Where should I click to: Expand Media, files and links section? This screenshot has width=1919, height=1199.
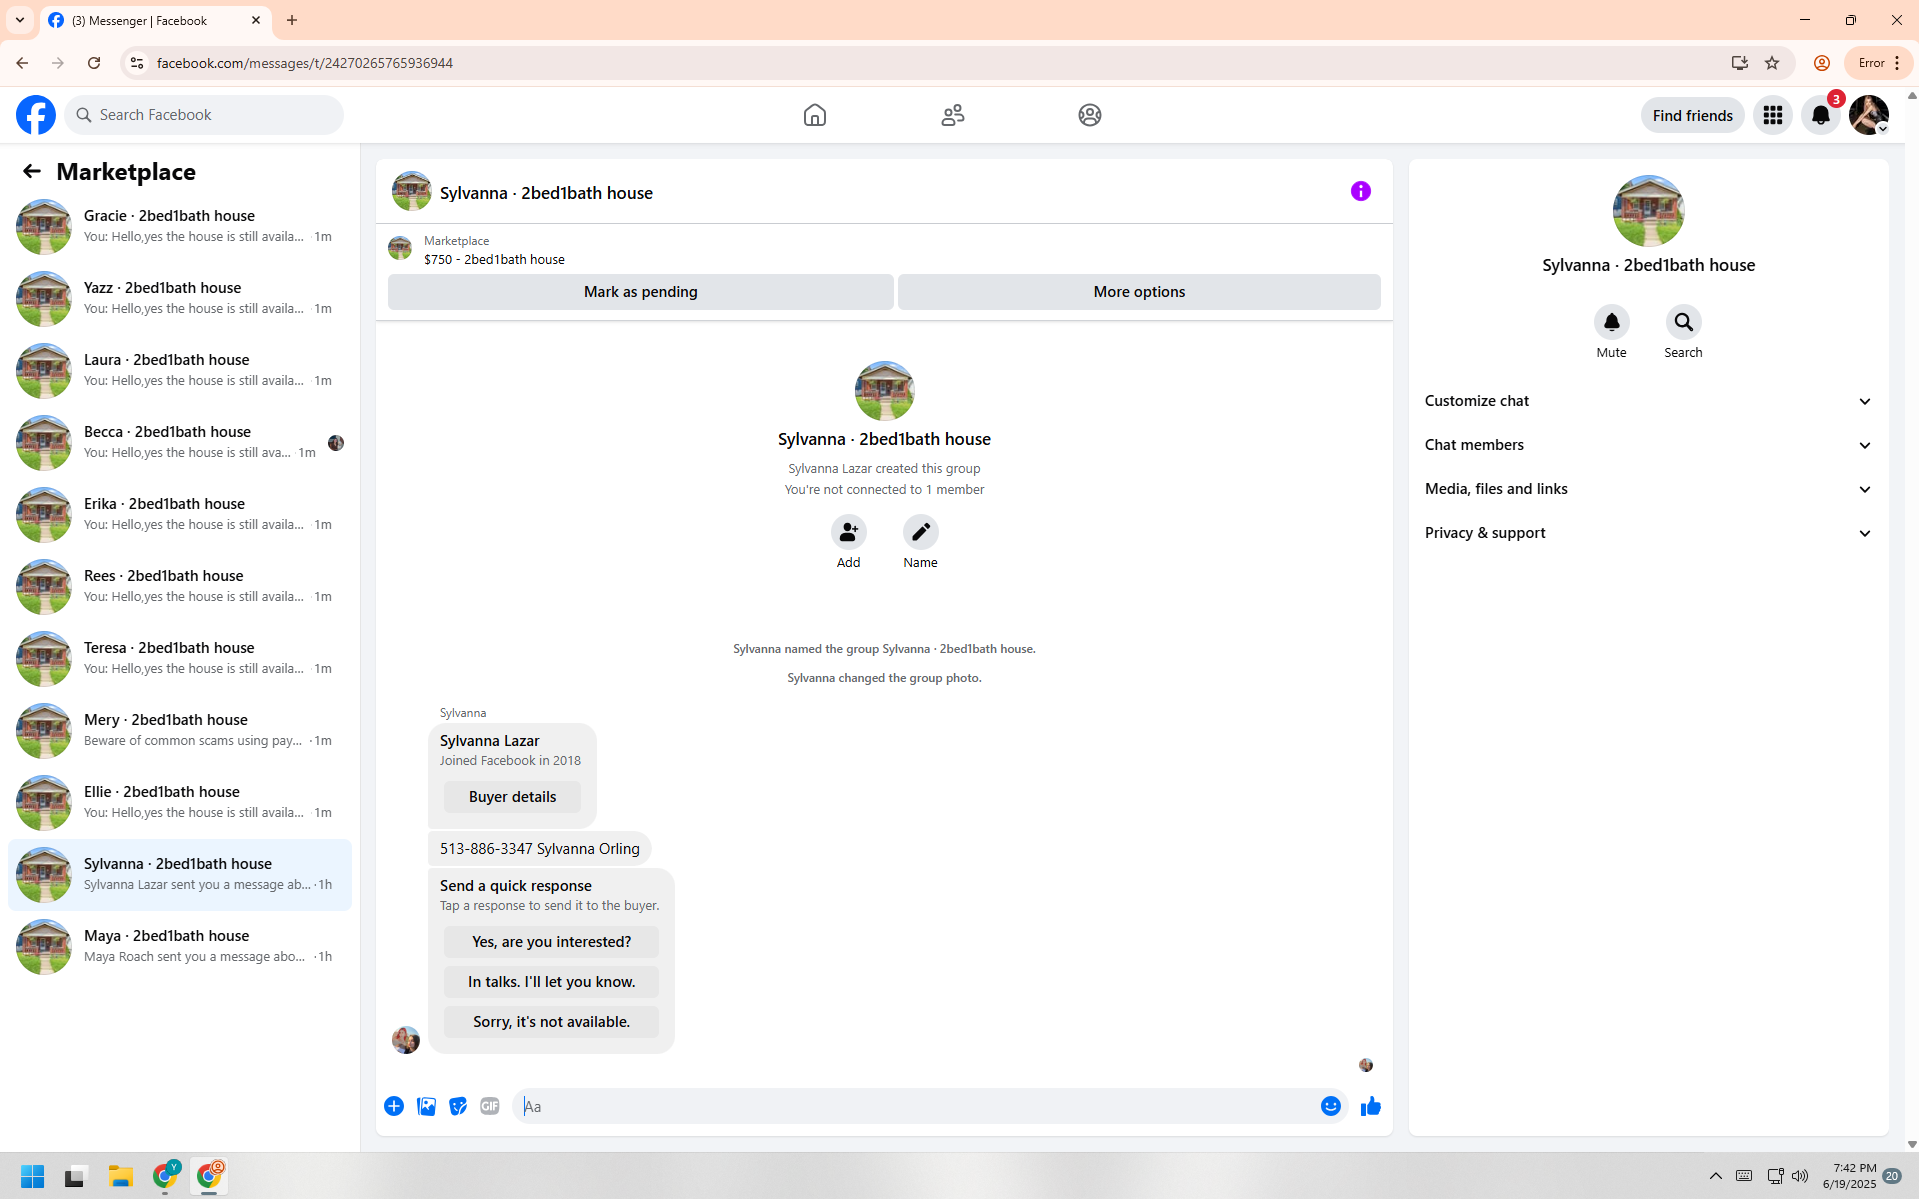tap(1648, 489)
